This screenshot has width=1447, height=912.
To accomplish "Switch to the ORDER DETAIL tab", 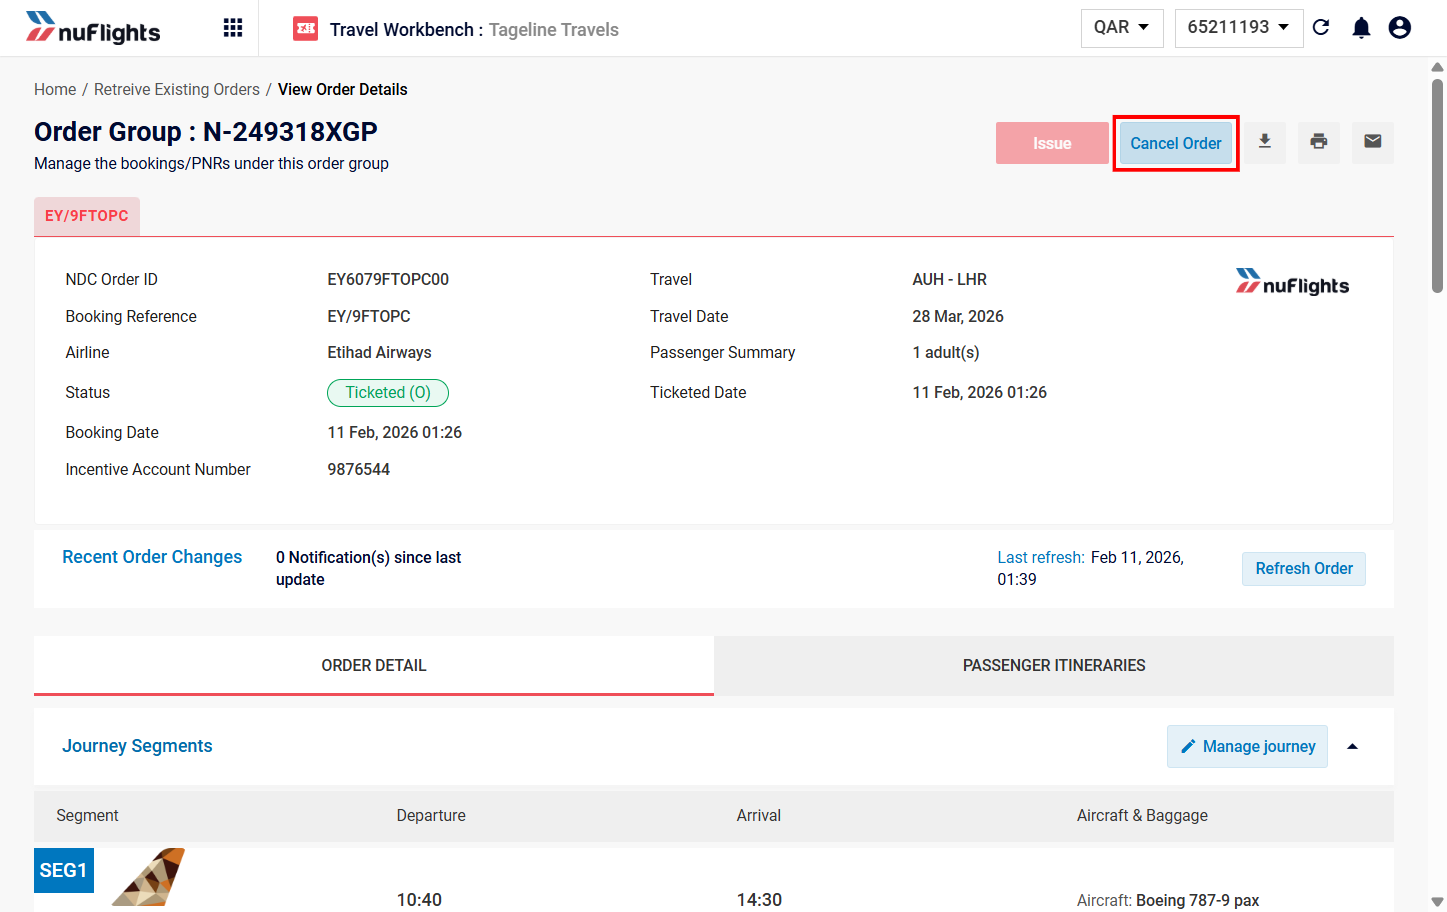I will point(374,665).
